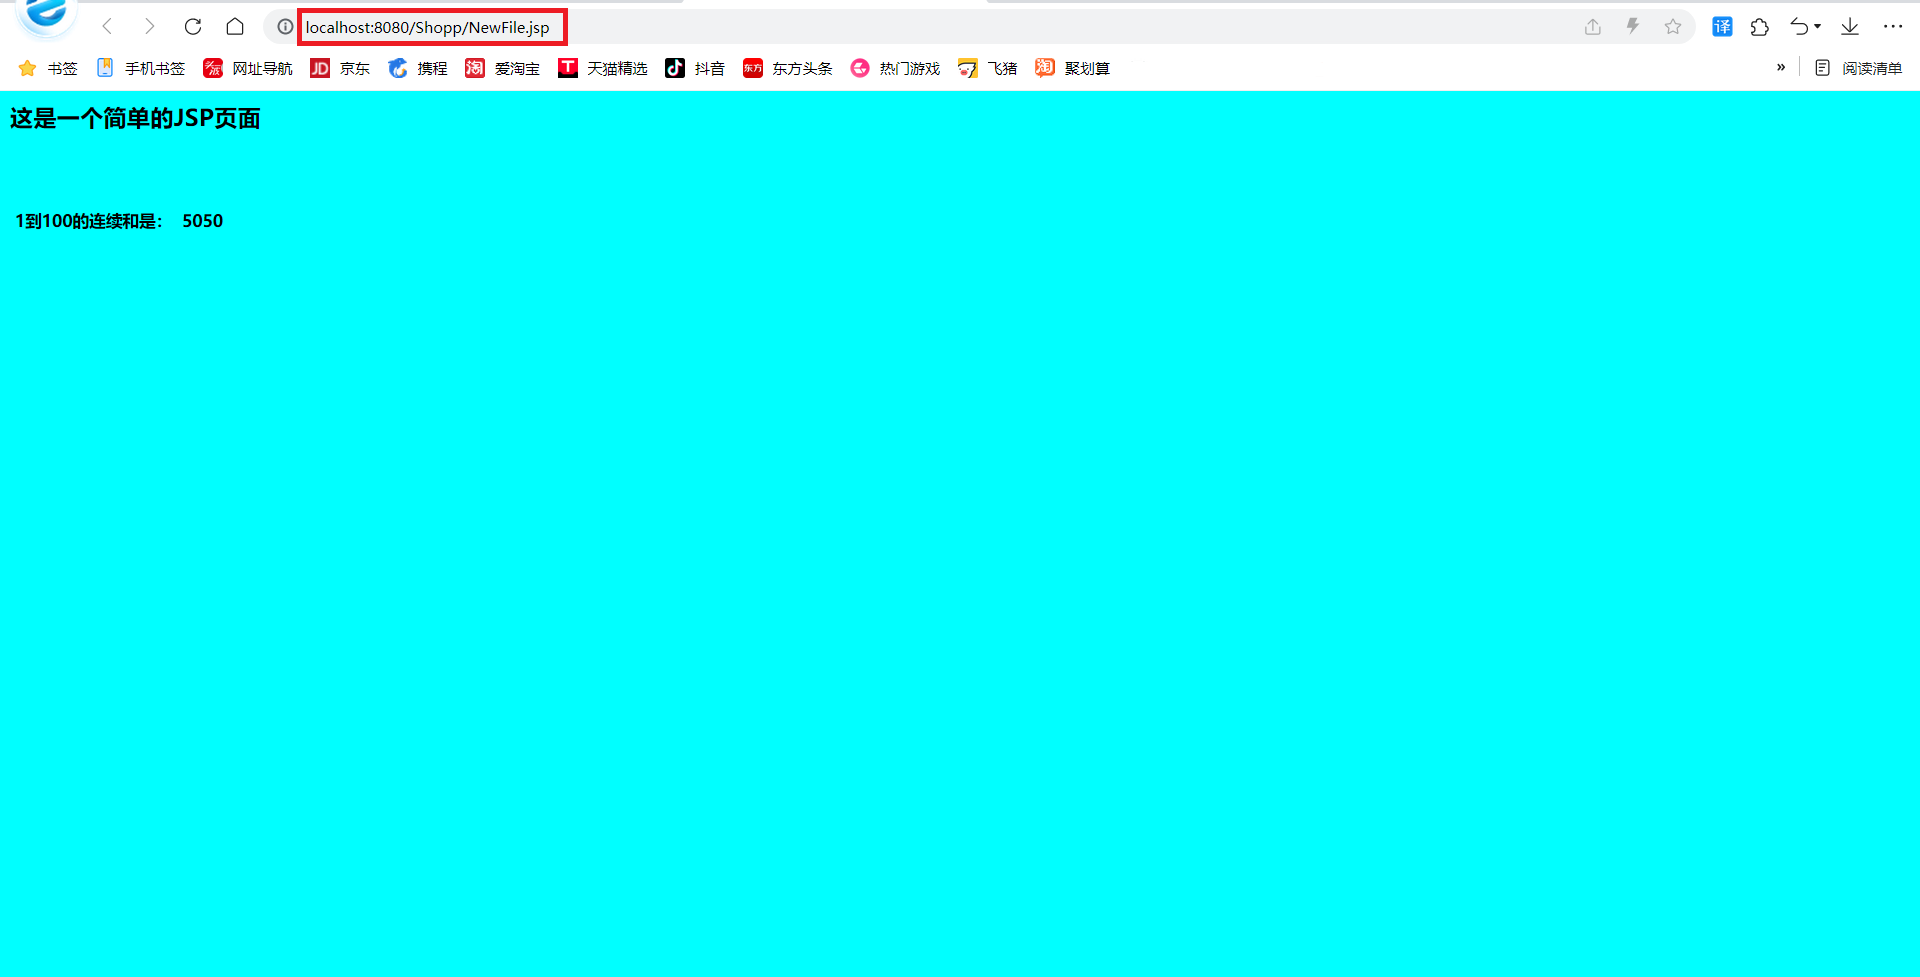Open the 飞猪 bookmark
Viewport: 1920px width, 977px height.
(988, 68)
